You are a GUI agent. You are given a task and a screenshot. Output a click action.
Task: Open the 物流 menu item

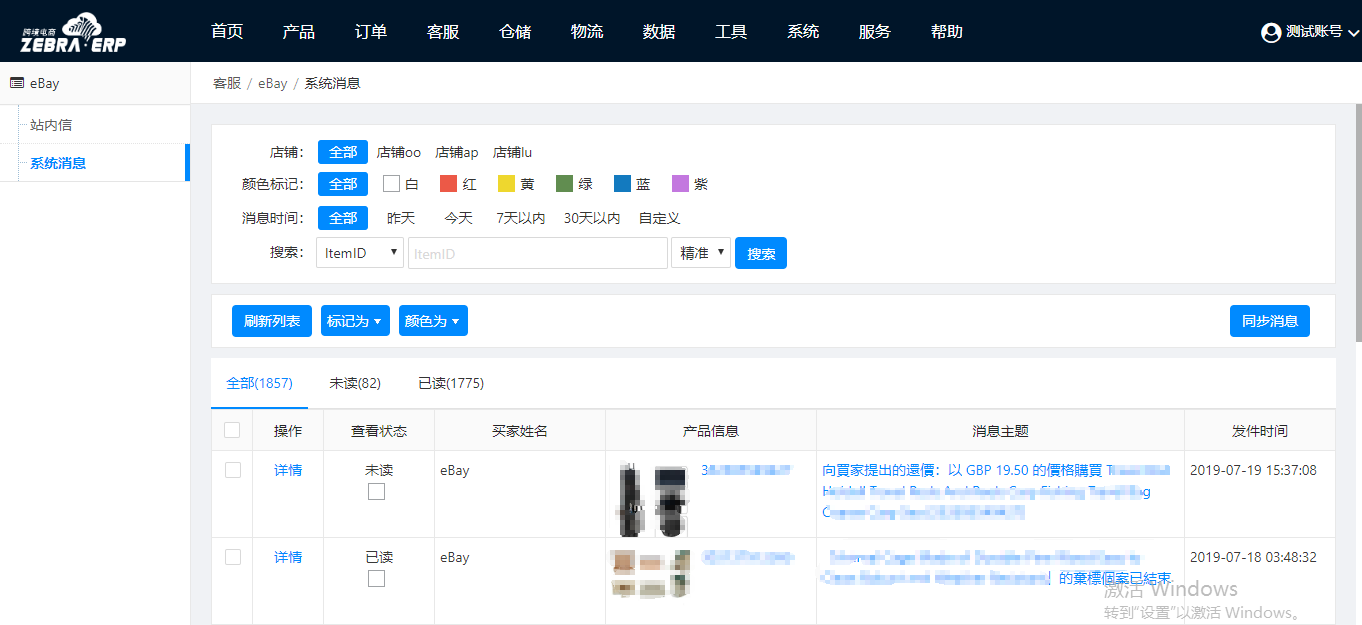[587, 31]
